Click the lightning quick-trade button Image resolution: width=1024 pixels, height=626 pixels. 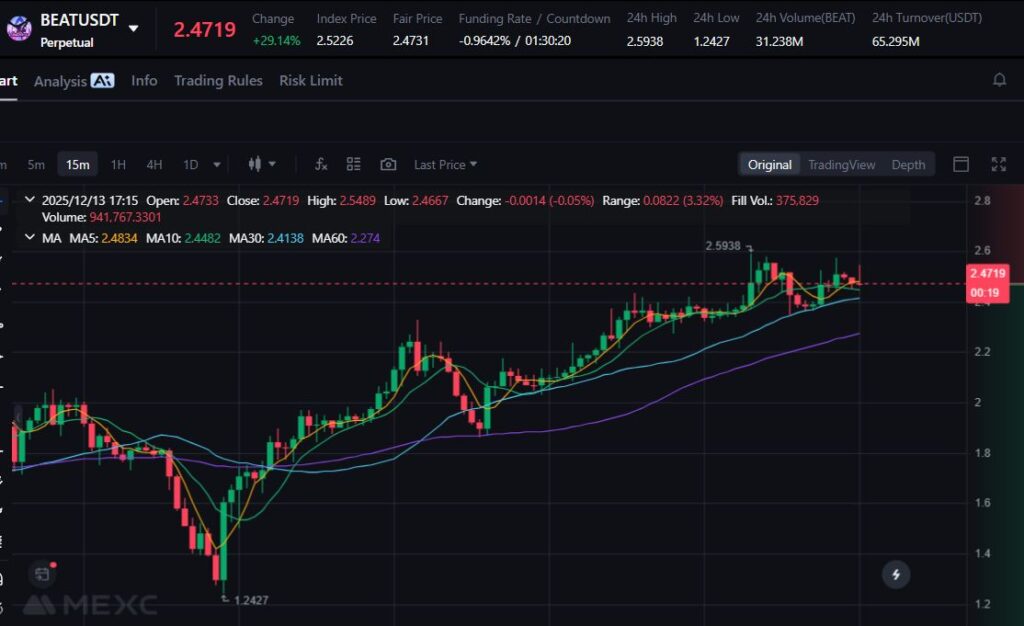coord(896,574)
